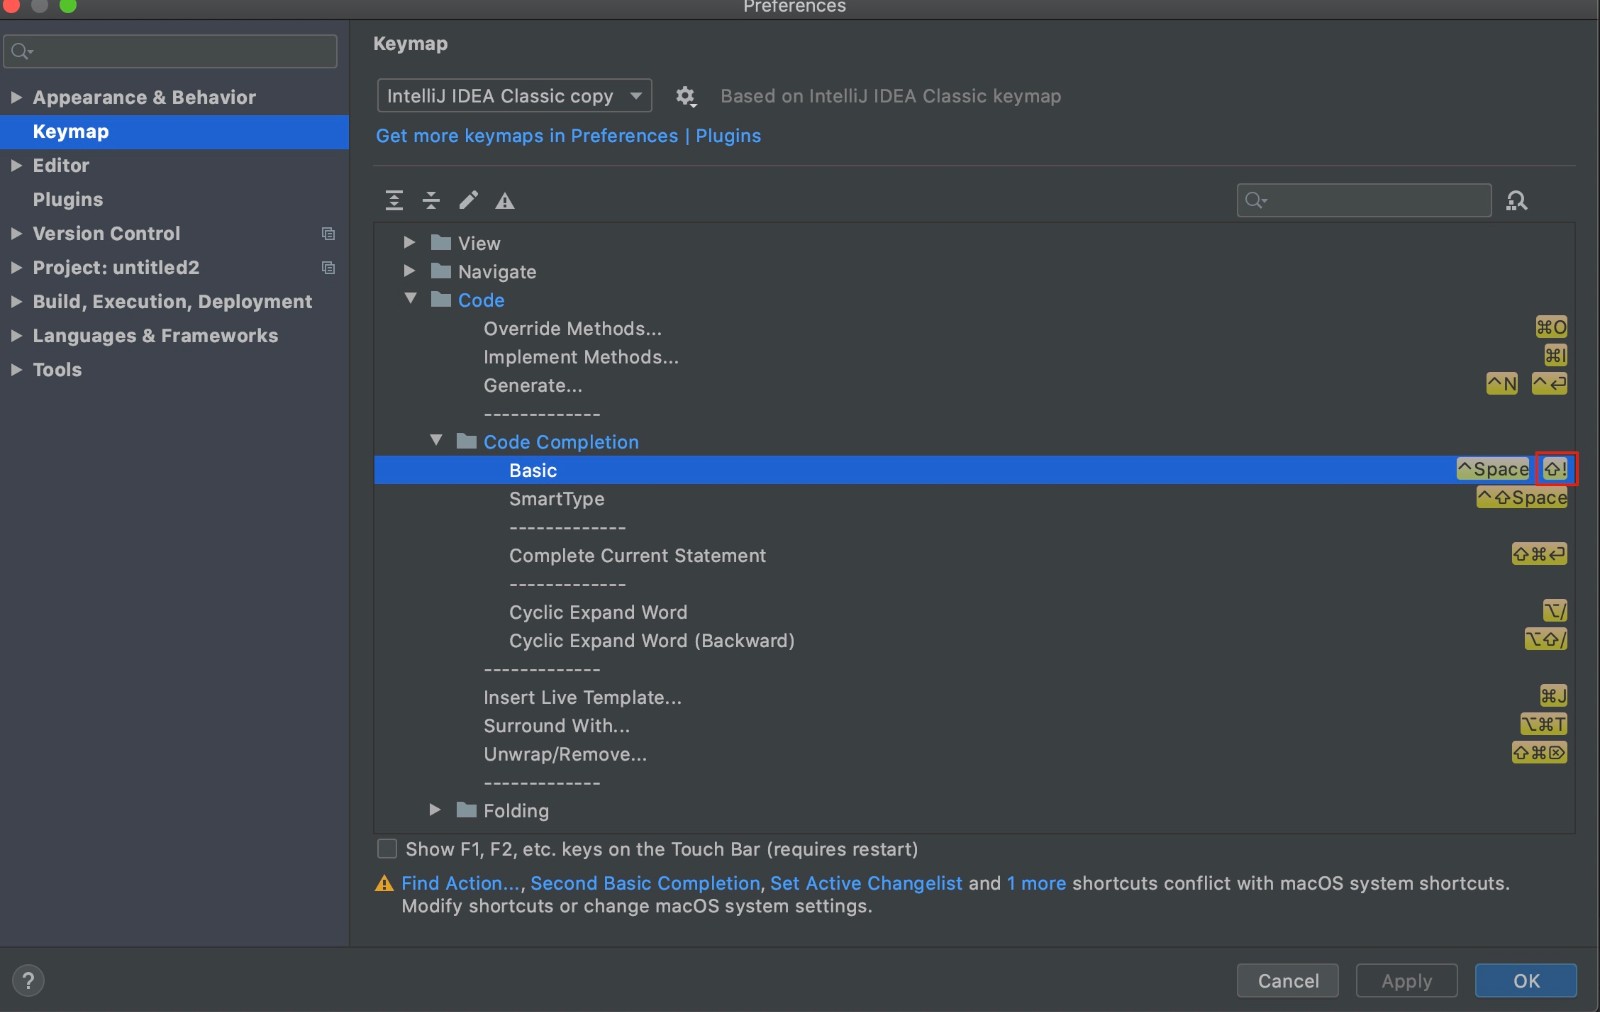Screen dimensions: 1600x1012
Task: Click the ⌘O shortcut badge for Override Methods
Action: pyautogui.click(x=1551, y=327)
